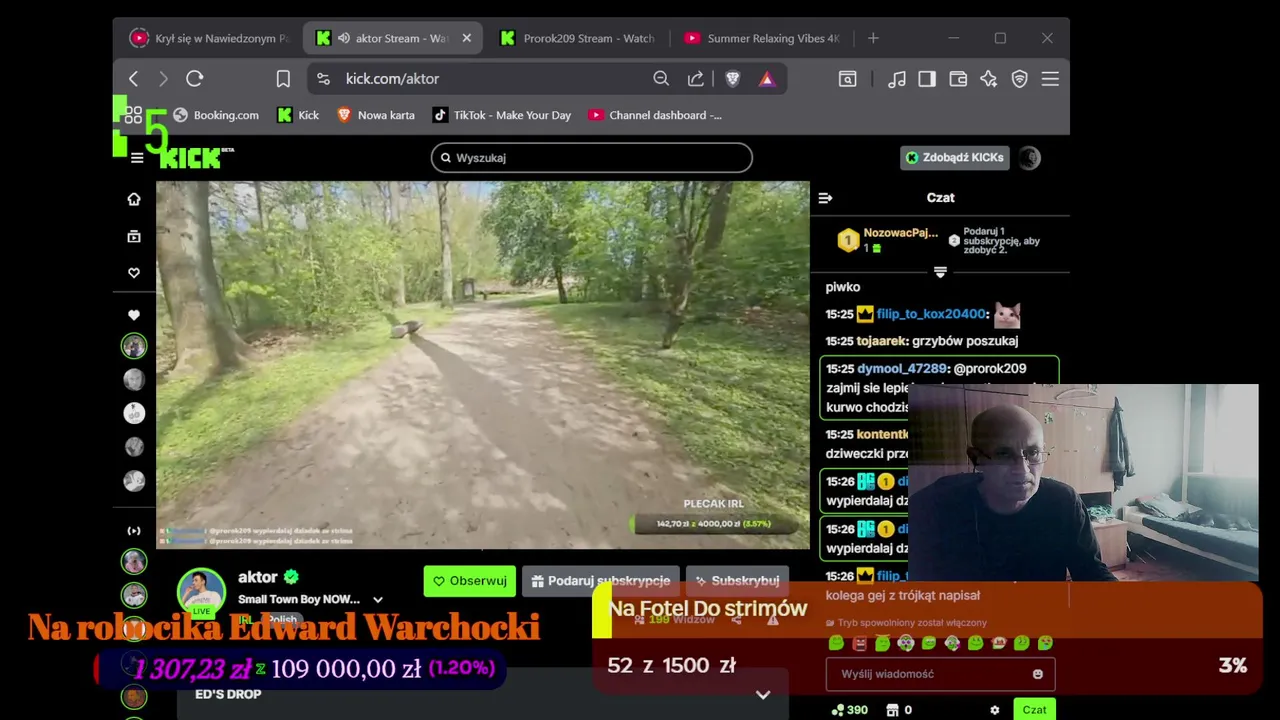
Task: Open the page search panel icon in toolbar
Action: click(847, 78)
